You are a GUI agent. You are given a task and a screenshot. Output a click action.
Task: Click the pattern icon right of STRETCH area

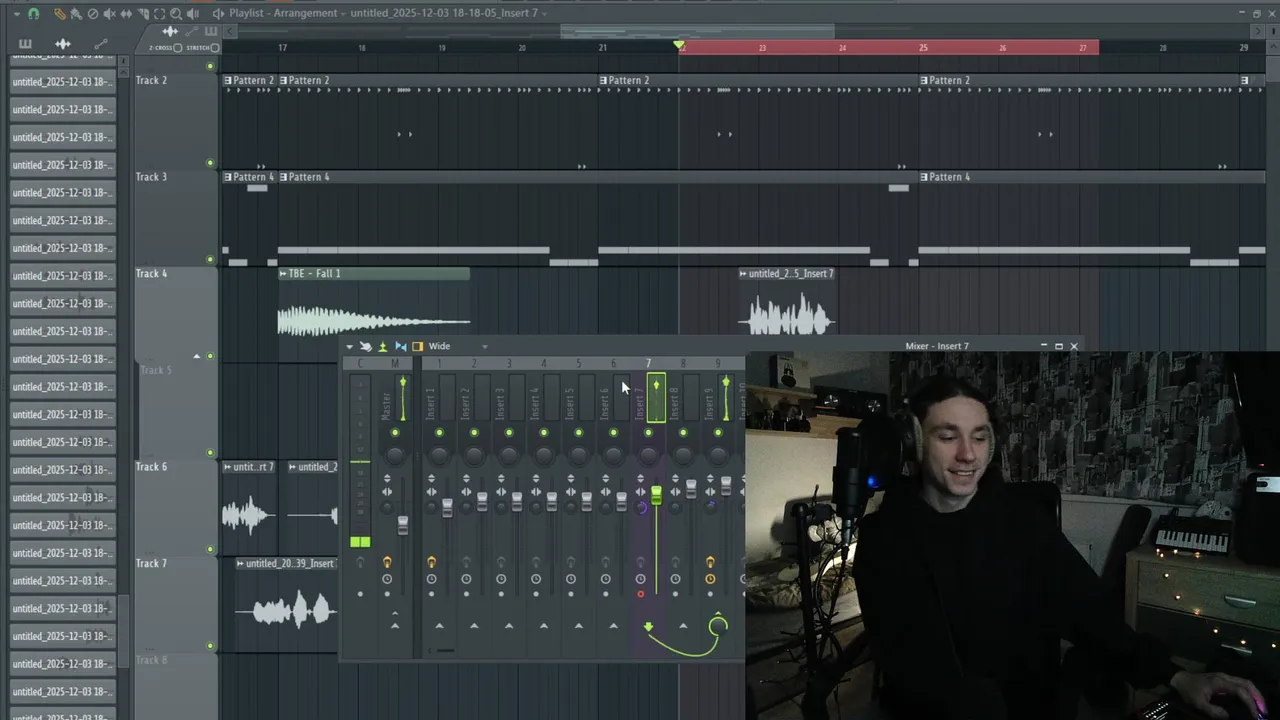(x=211, y=31)
